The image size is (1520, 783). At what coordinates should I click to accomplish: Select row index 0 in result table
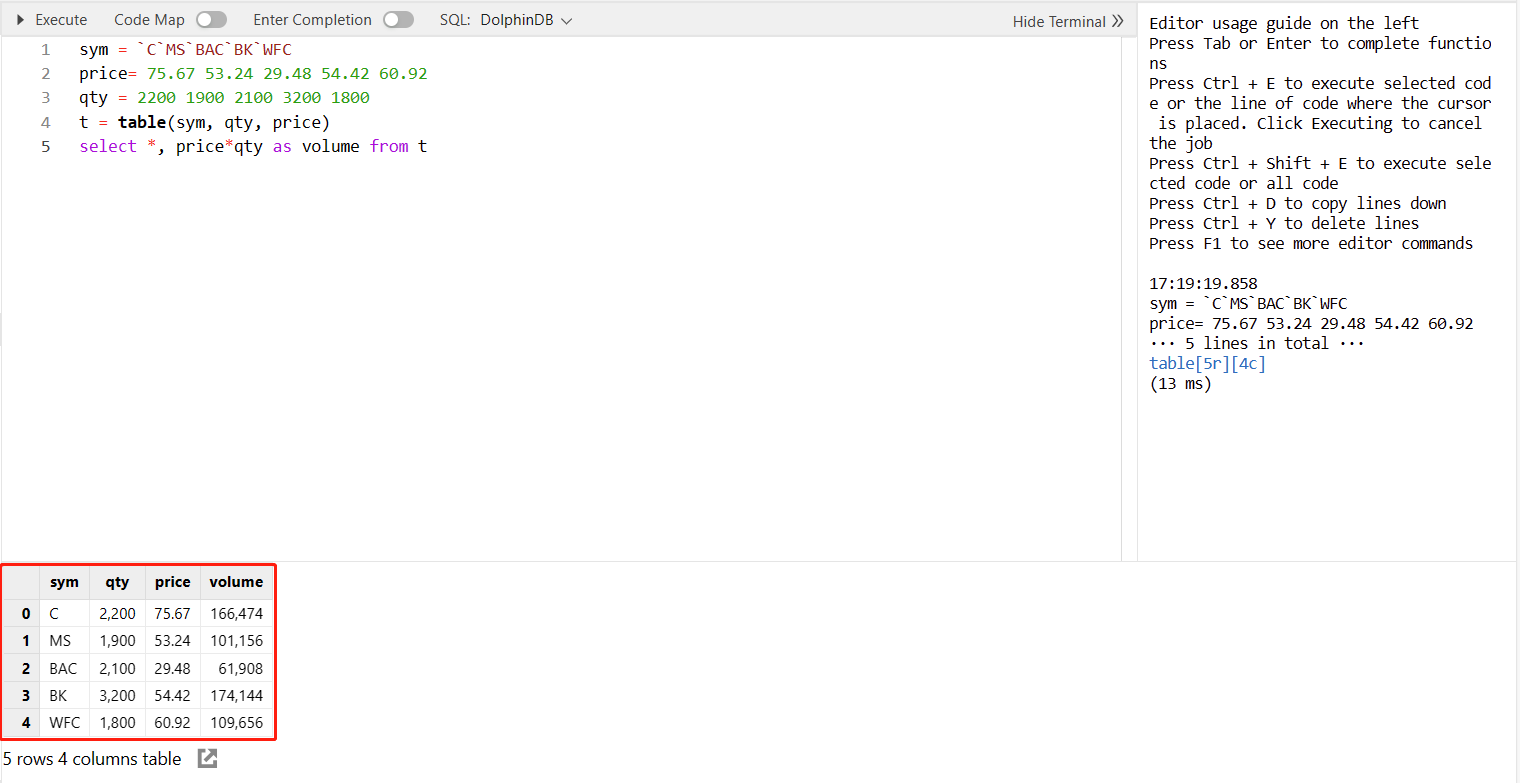tap(26, 614)
